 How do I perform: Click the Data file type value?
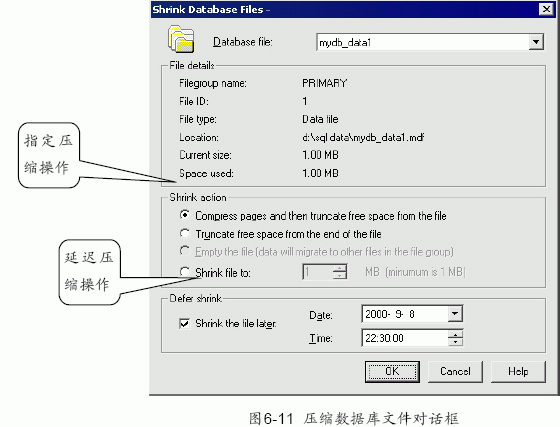[320, 119]
